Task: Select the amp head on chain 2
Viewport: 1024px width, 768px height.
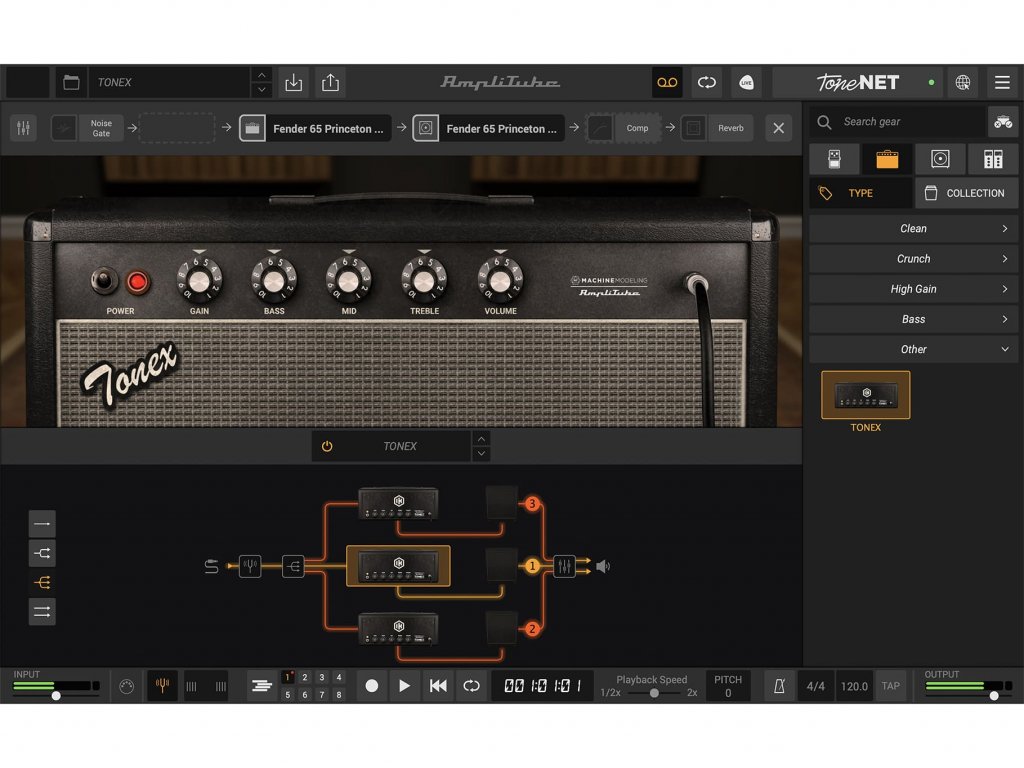Action: click(x=398, y=628)
